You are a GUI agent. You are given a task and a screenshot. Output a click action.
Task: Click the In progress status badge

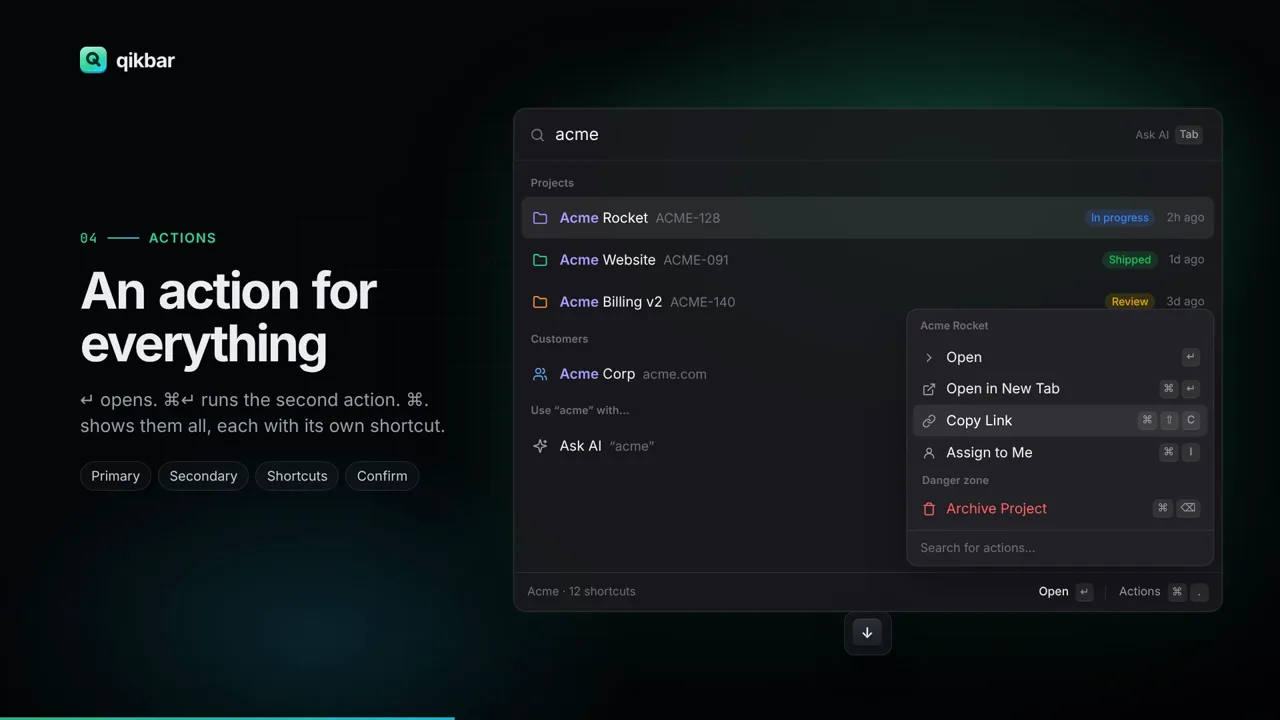pos(1120,218)
